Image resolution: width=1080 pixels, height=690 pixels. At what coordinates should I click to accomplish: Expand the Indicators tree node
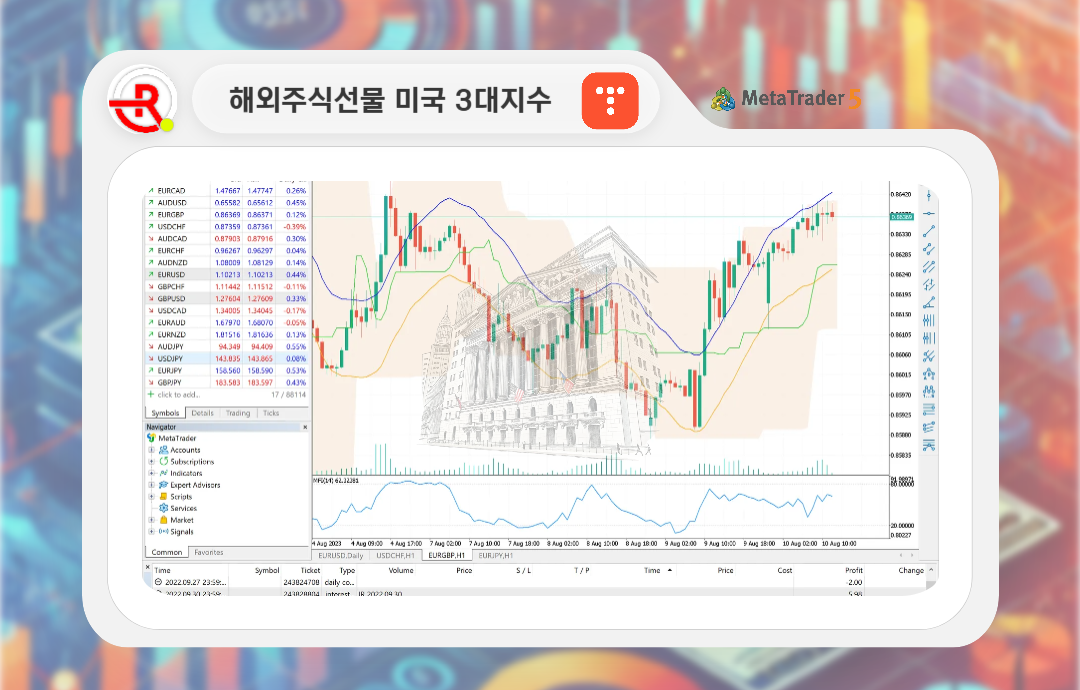tap(152, 473)
